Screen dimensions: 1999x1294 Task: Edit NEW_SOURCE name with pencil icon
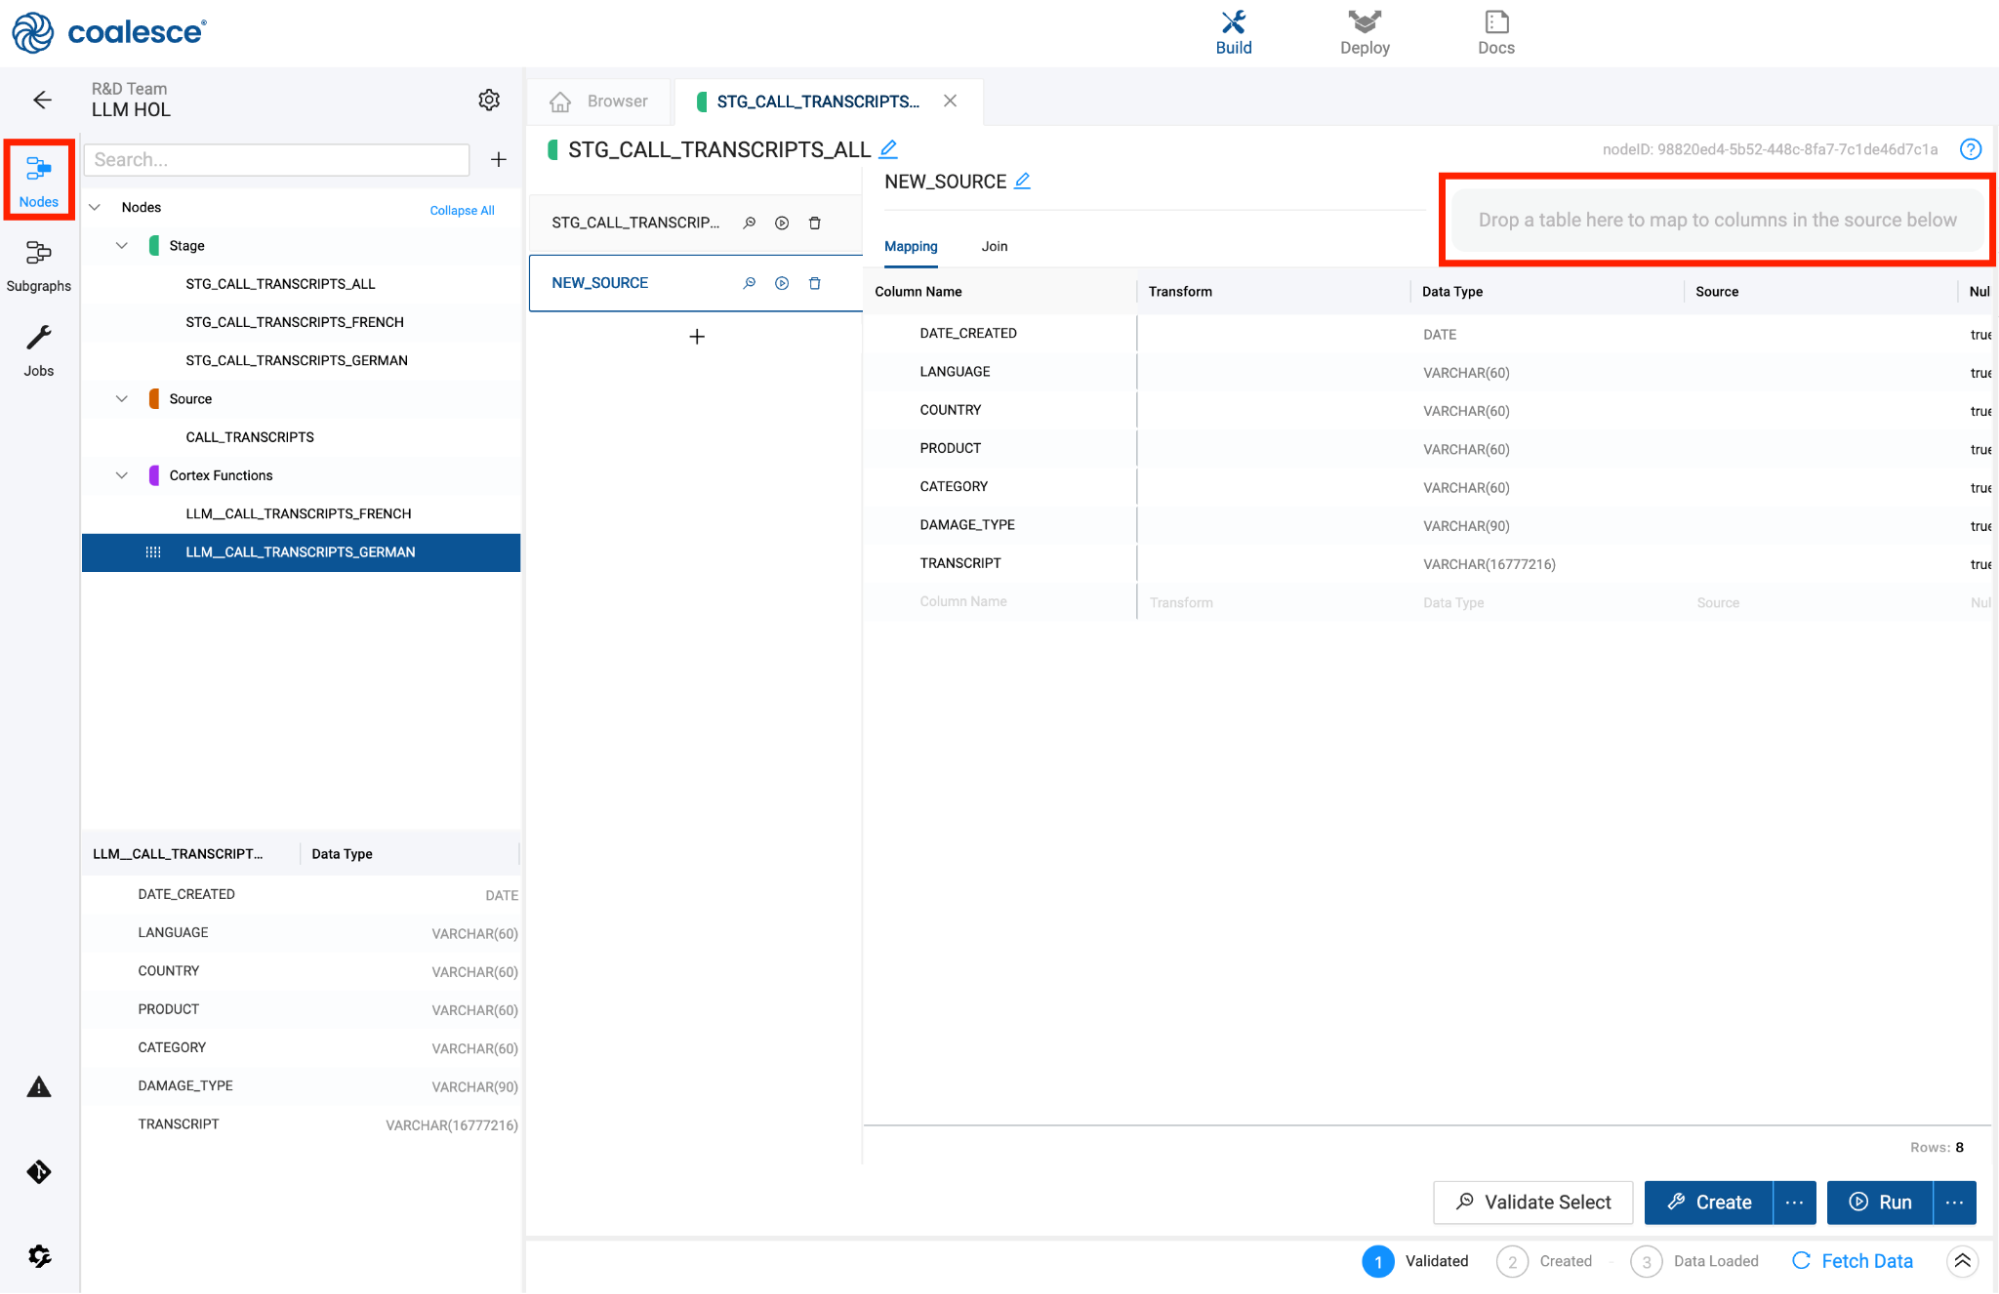tap(1022, 181)
